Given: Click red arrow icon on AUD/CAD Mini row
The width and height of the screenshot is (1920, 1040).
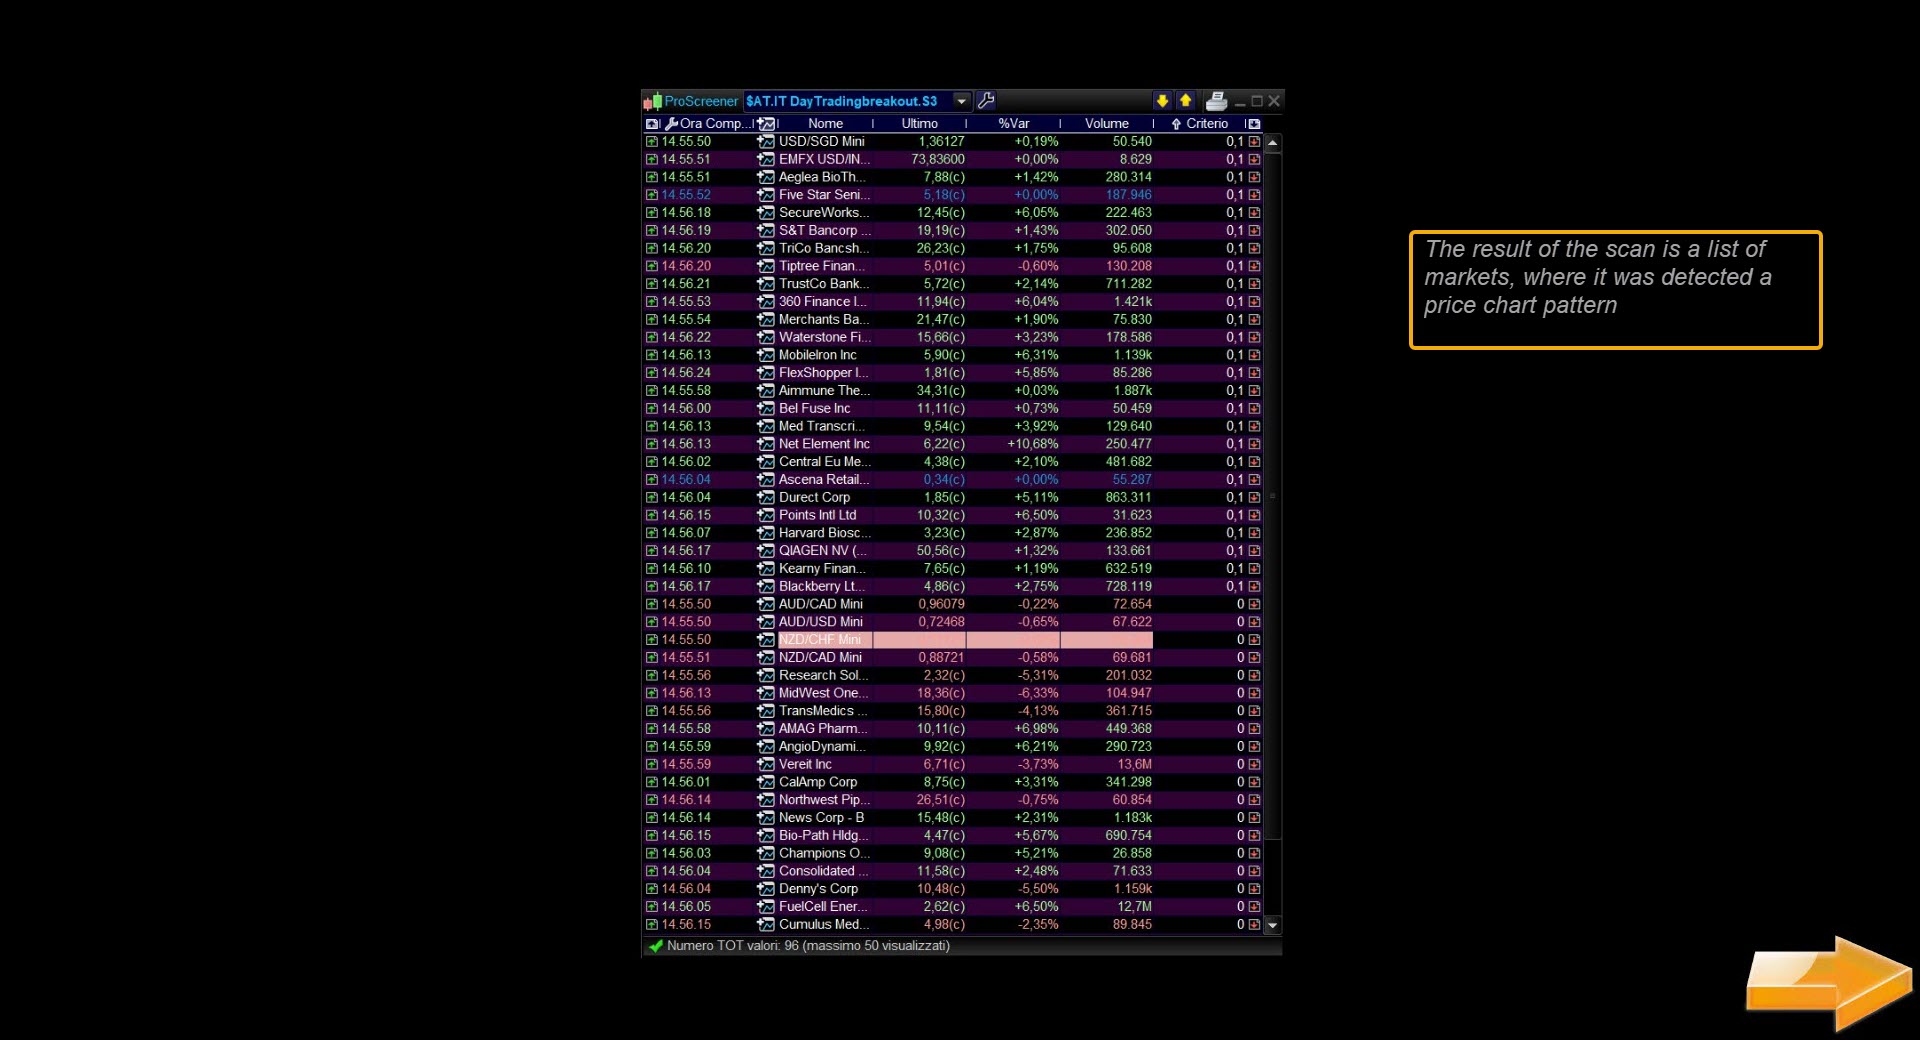Looking at the screenshot, I should click(x=1254, y=605).
